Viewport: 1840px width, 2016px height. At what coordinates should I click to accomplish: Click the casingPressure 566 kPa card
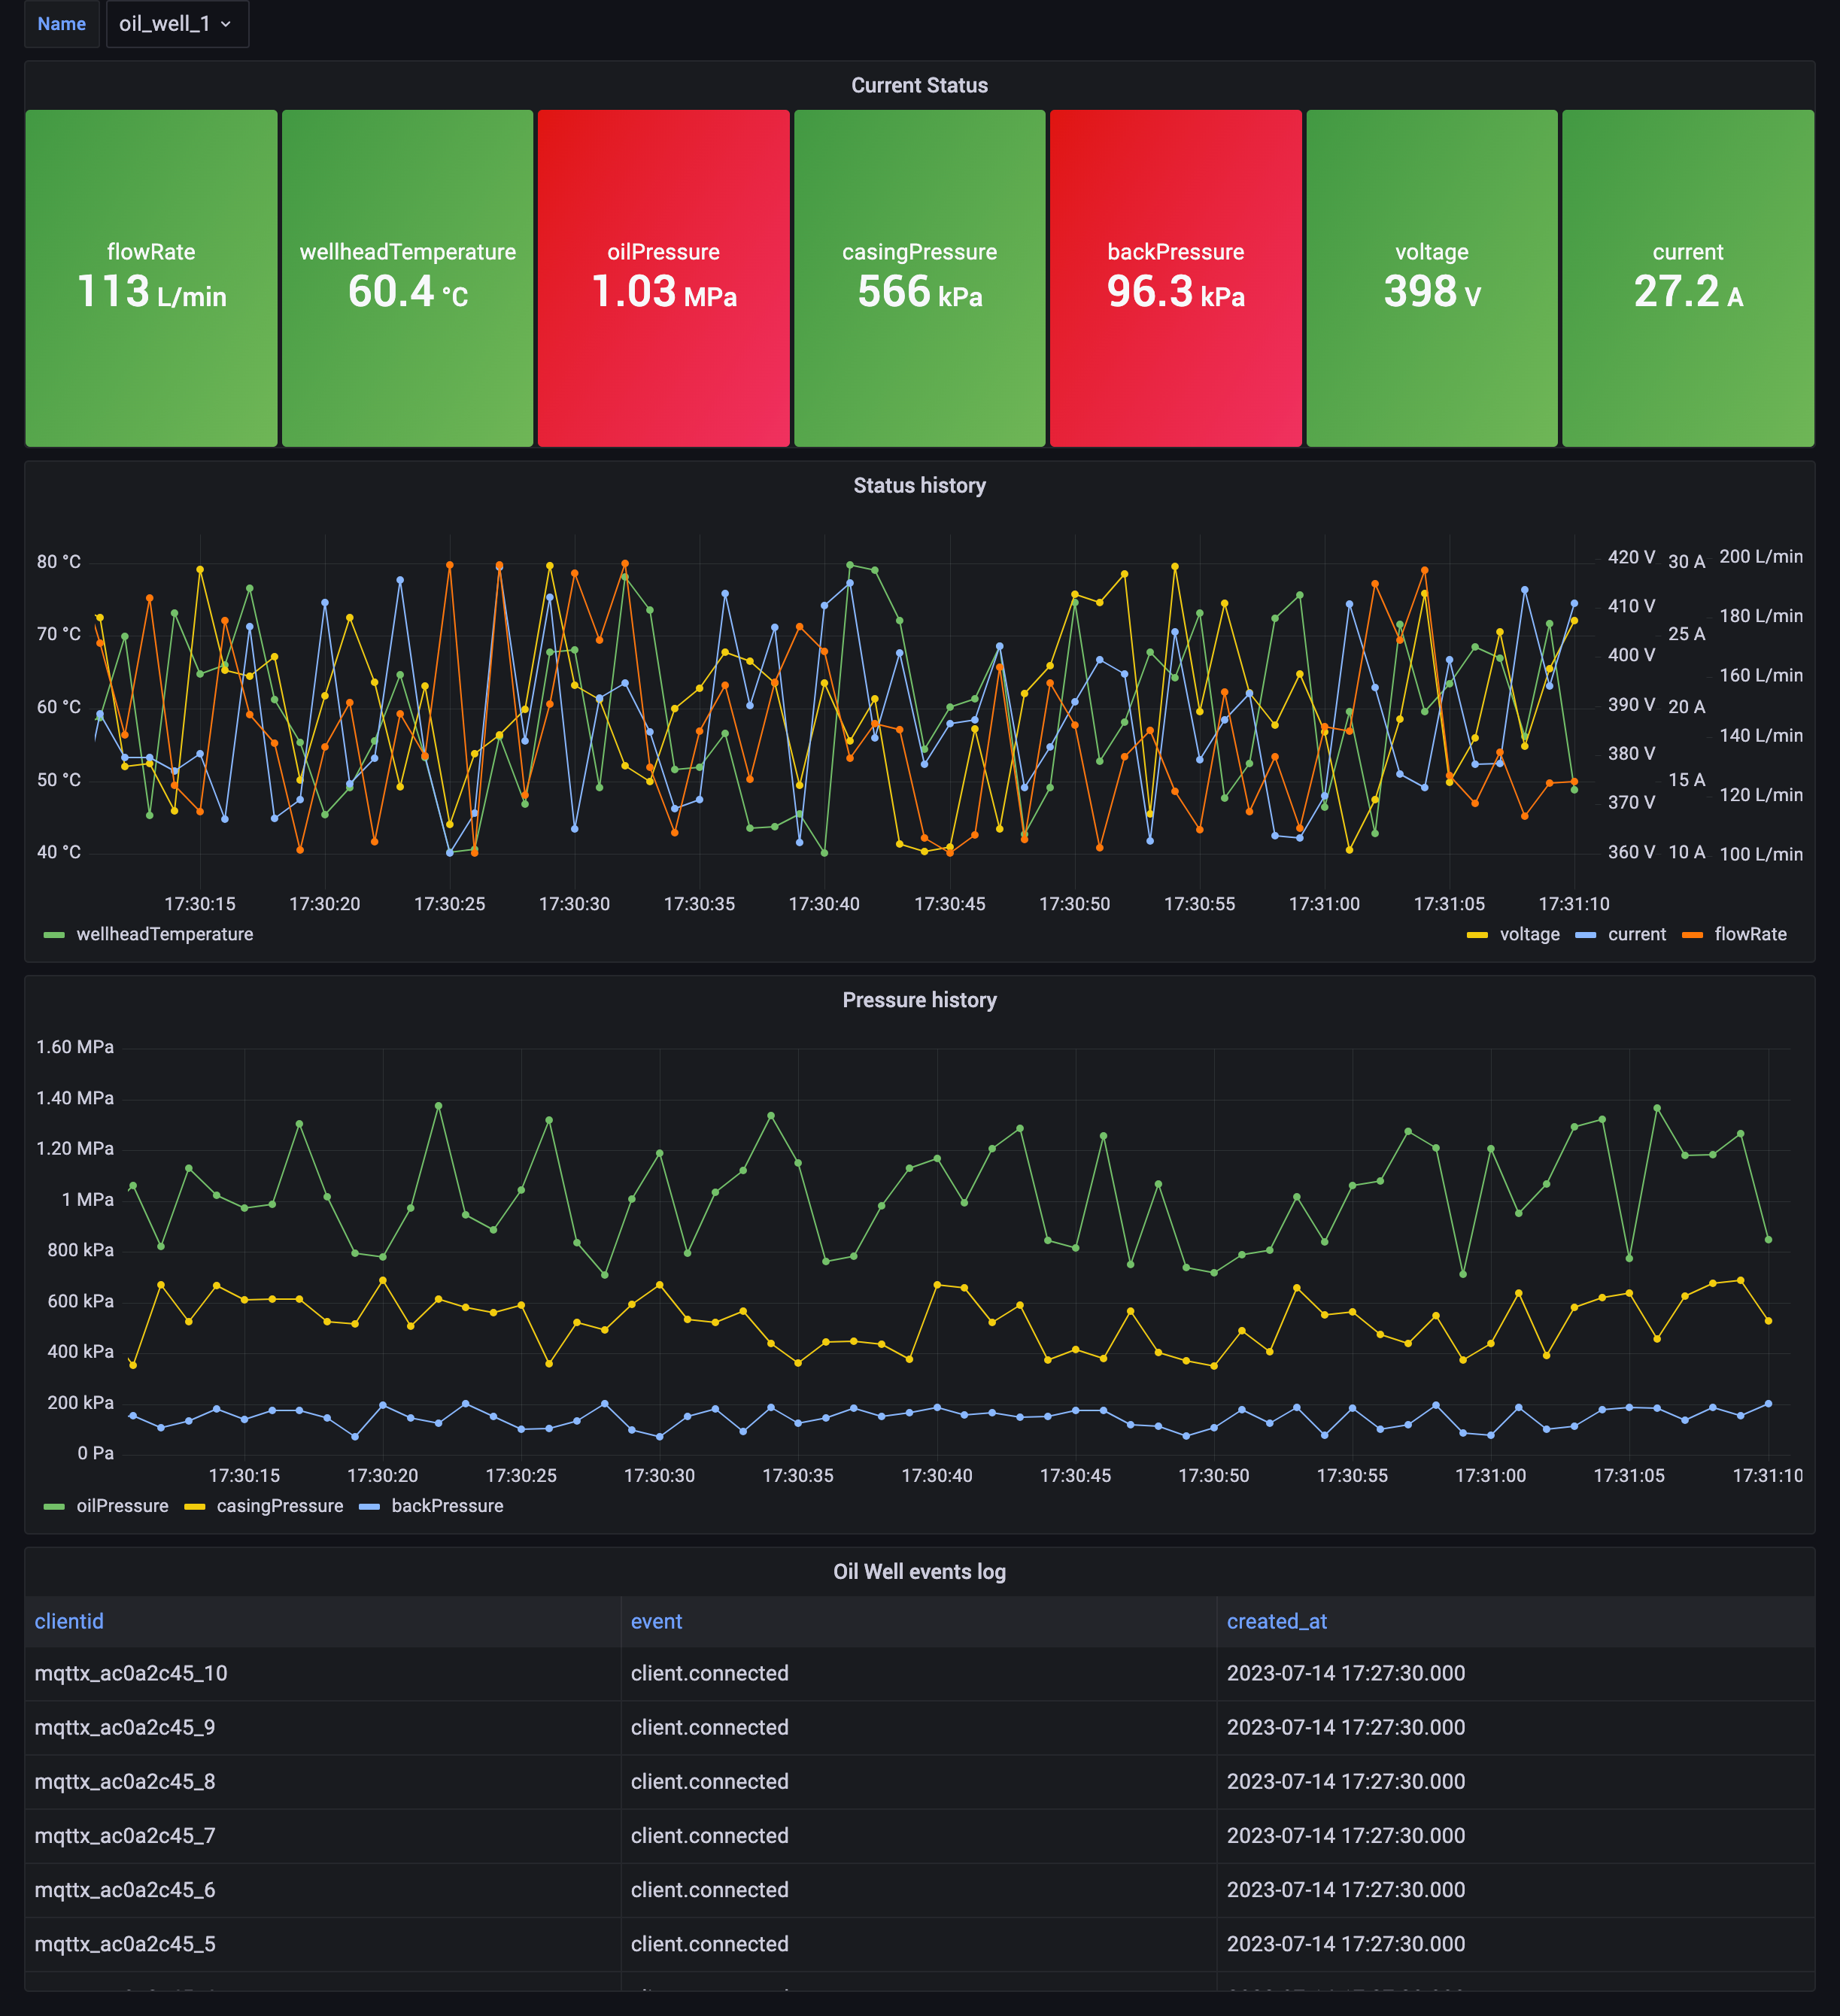click(x=920, y=278)
